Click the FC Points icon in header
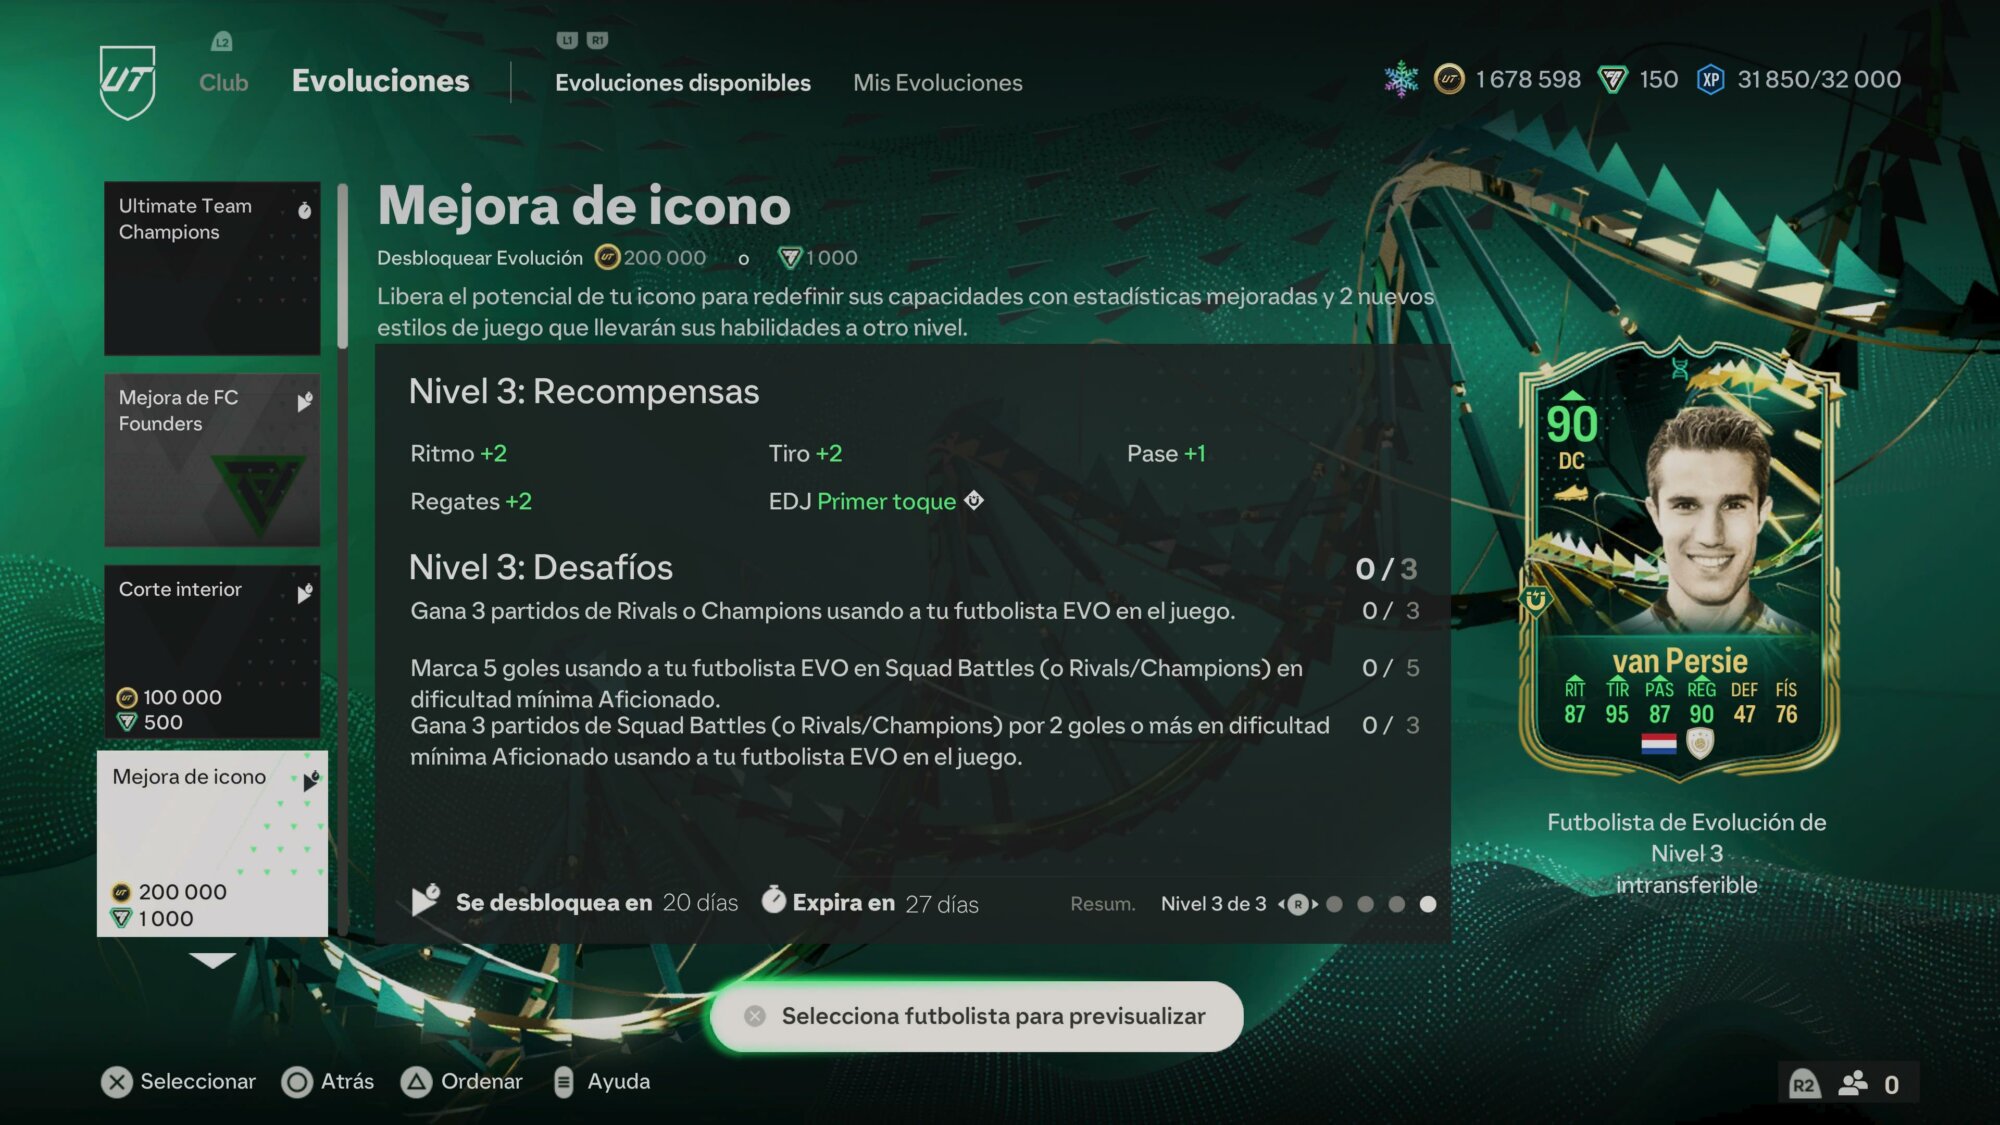The height and width of the screenshot is (1125, 2000). pos(1612,79)
